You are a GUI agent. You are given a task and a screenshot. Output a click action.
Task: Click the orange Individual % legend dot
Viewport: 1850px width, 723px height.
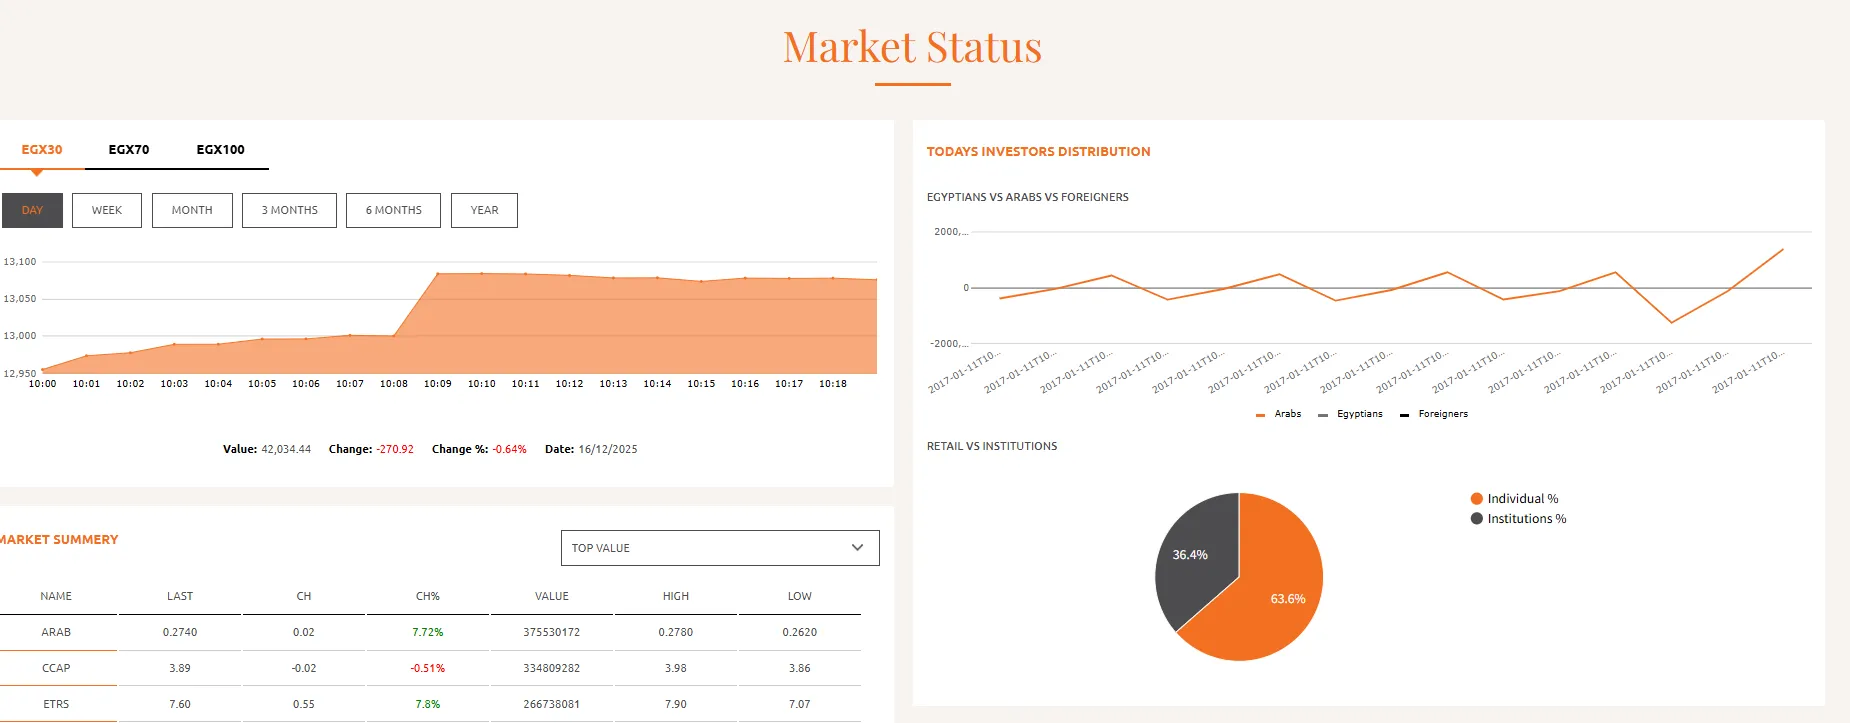1476,499
